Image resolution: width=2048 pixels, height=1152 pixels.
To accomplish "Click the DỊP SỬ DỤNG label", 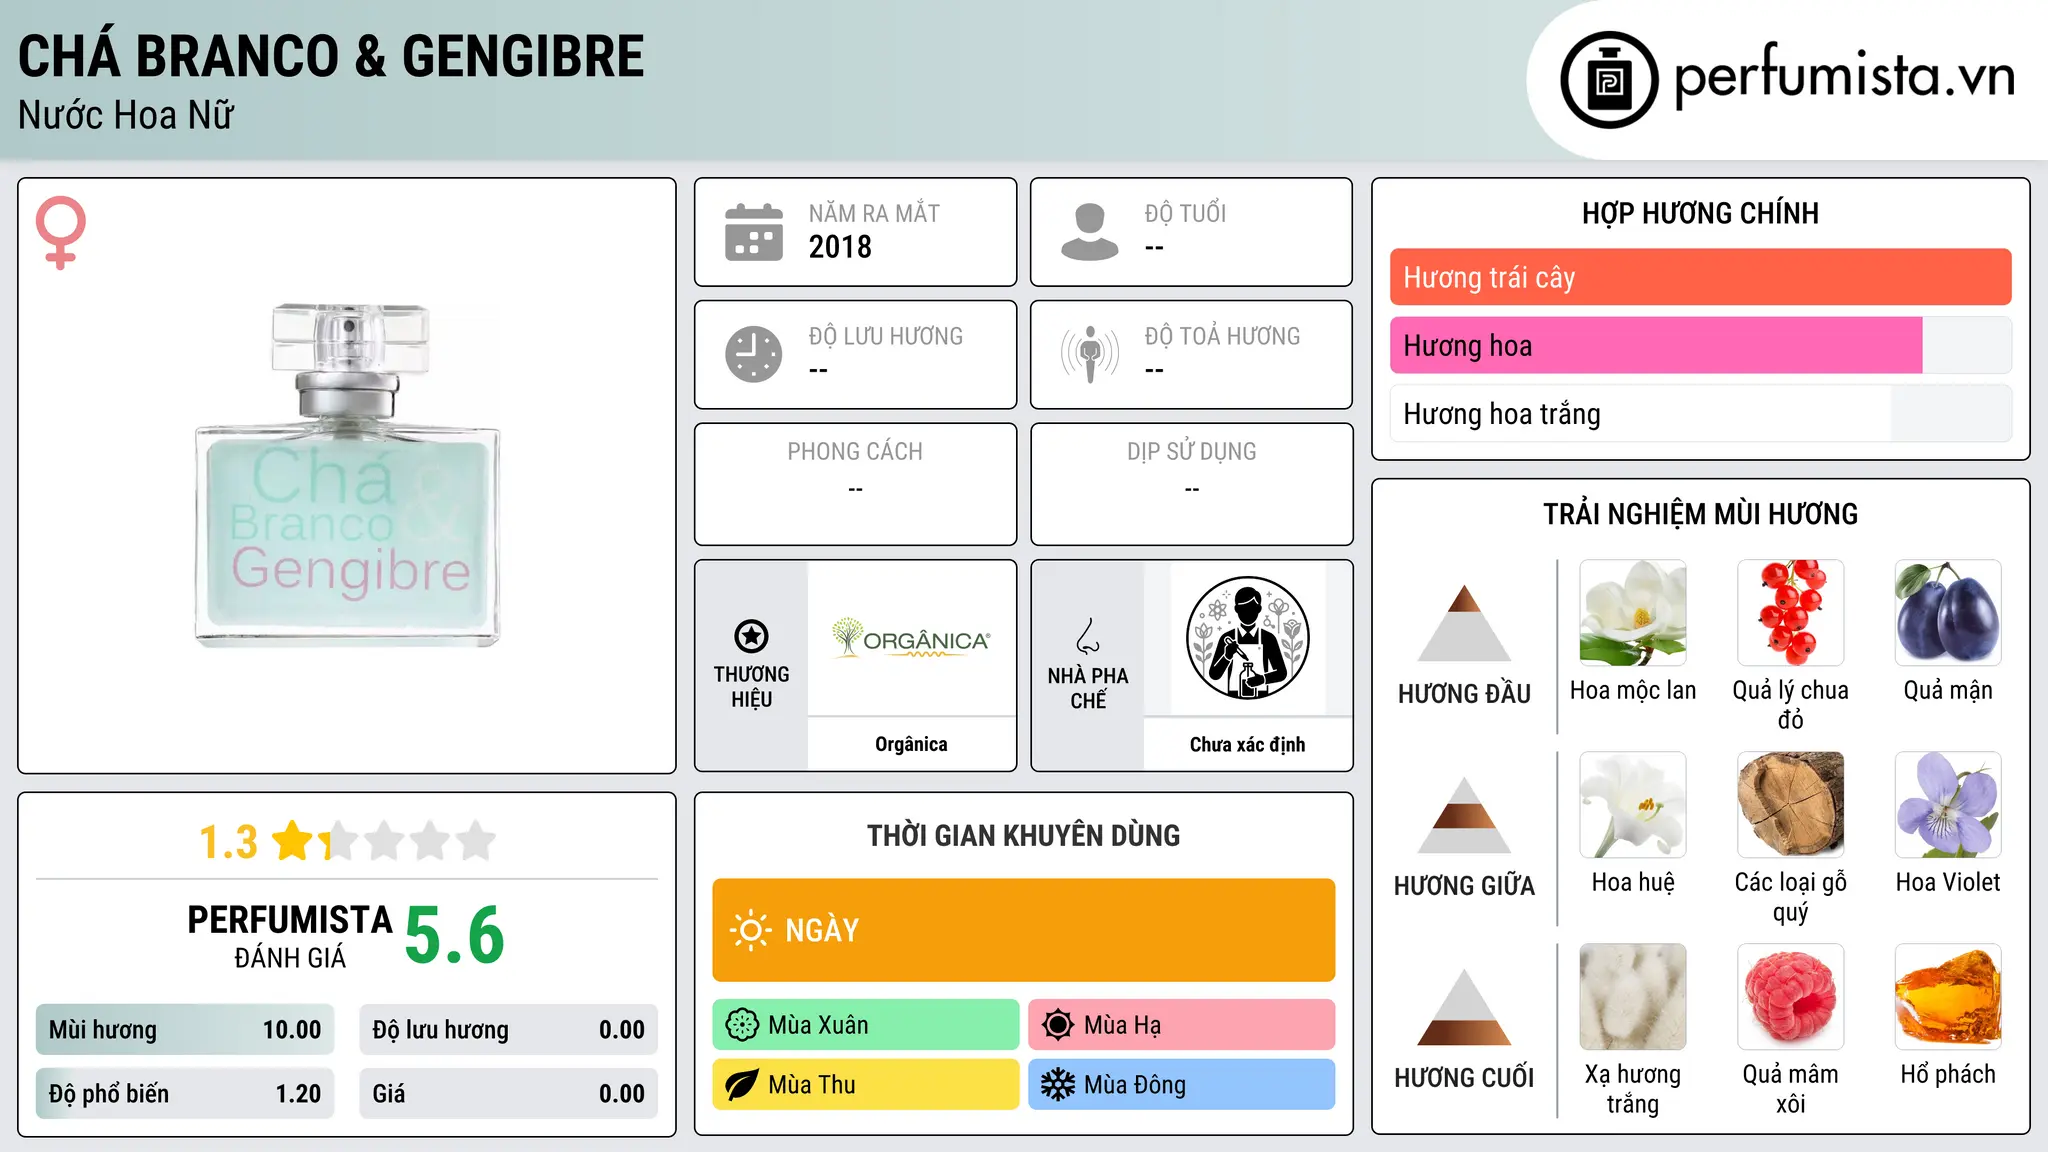I will pyautogui.click(x=1191, y=452).
